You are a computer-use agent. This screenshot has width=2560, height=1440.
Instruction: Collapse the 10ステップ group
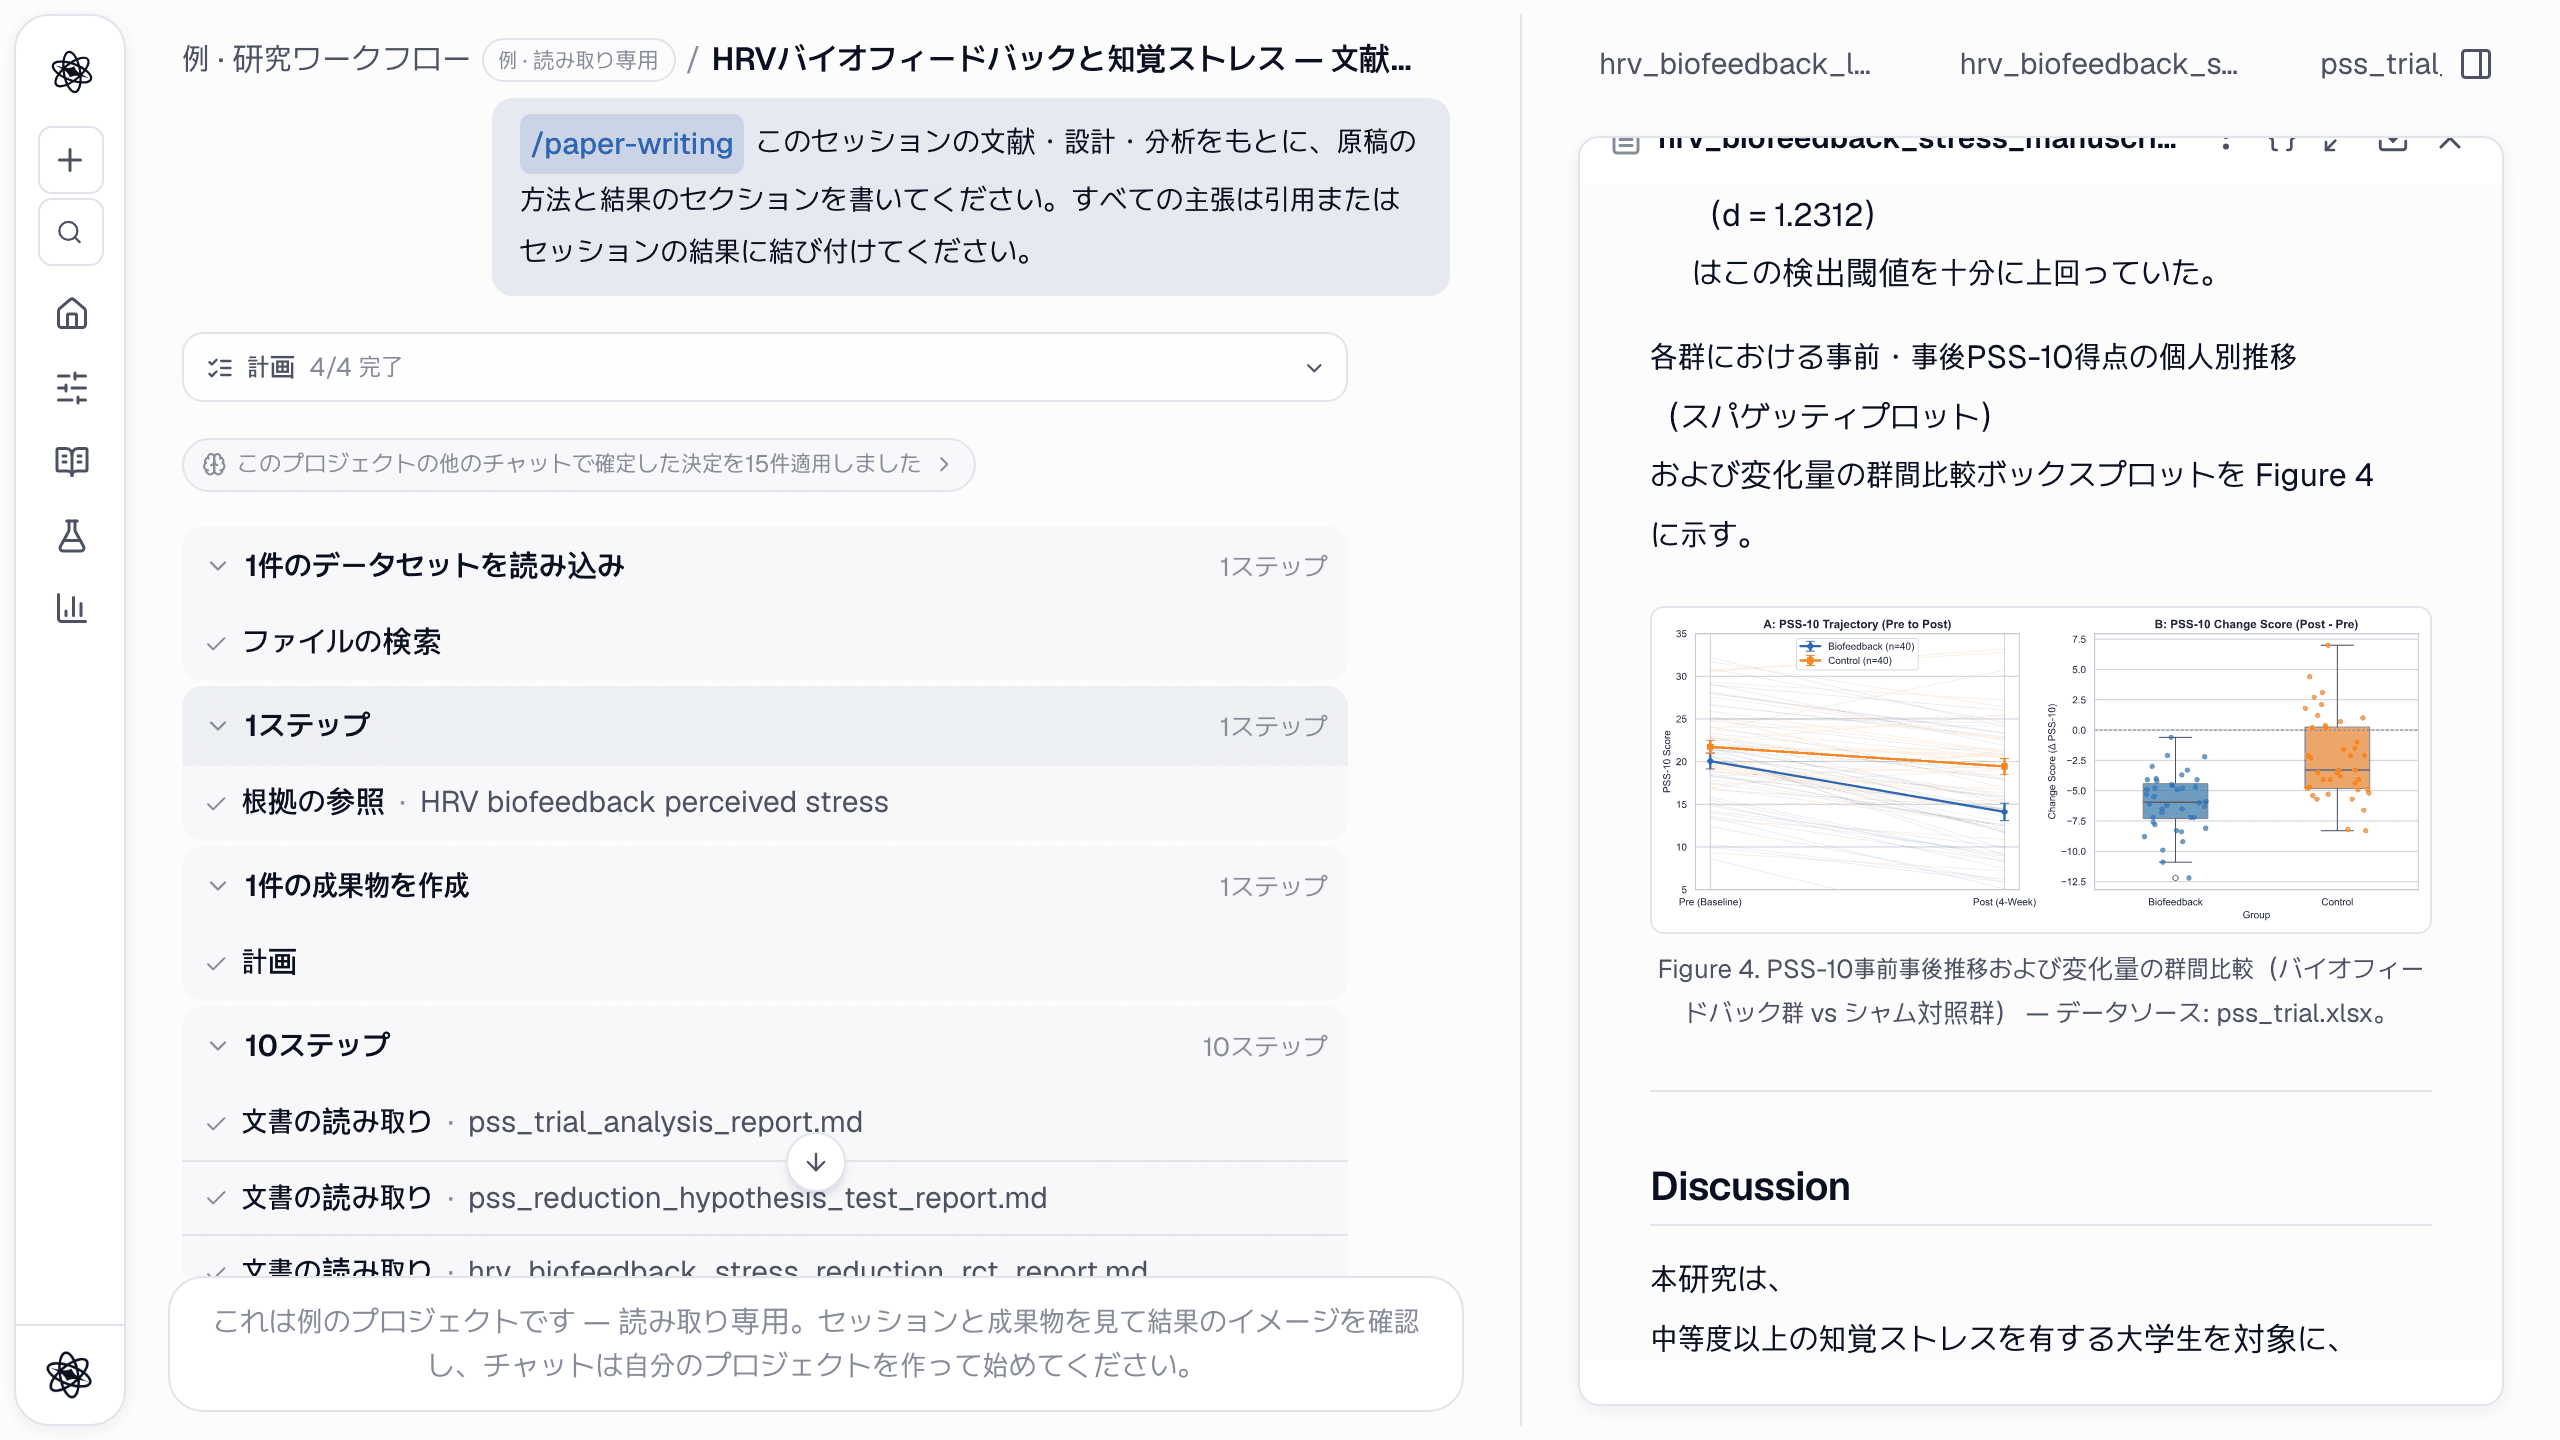pos(217,1046)
